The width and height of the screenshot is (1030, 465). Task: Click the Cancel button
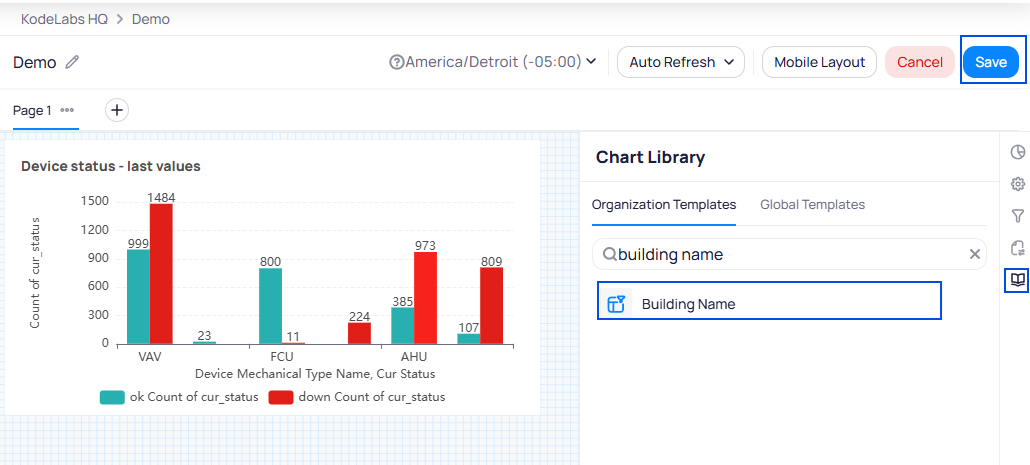pos(920,62)
